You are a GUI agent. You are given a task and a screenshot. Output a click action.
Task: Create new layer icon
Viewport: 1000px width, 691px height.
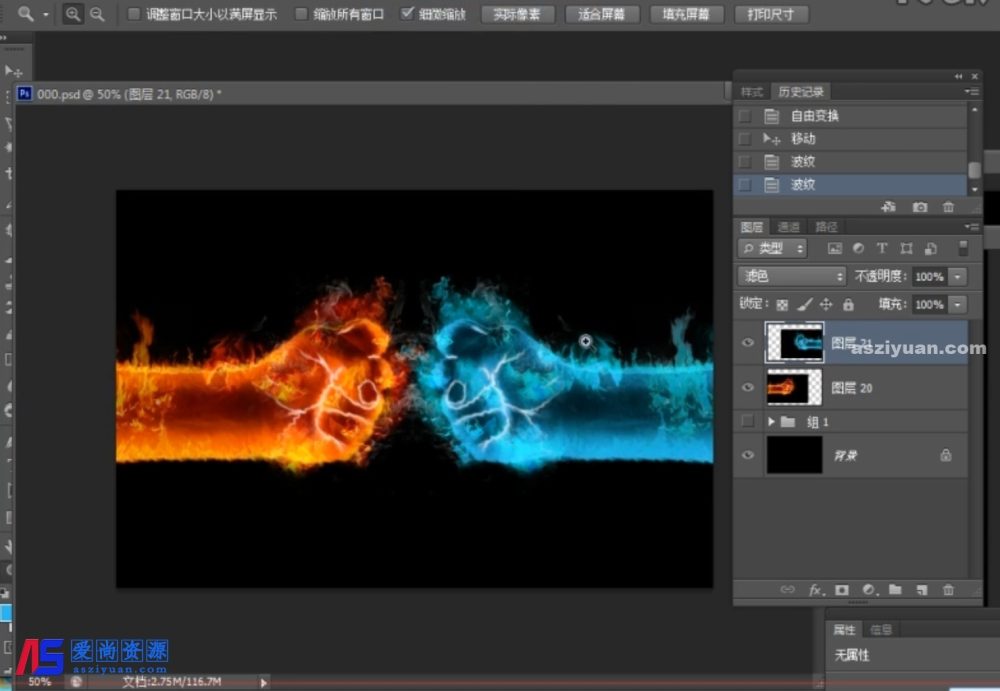pyautogui.click(x=922, y=590)
